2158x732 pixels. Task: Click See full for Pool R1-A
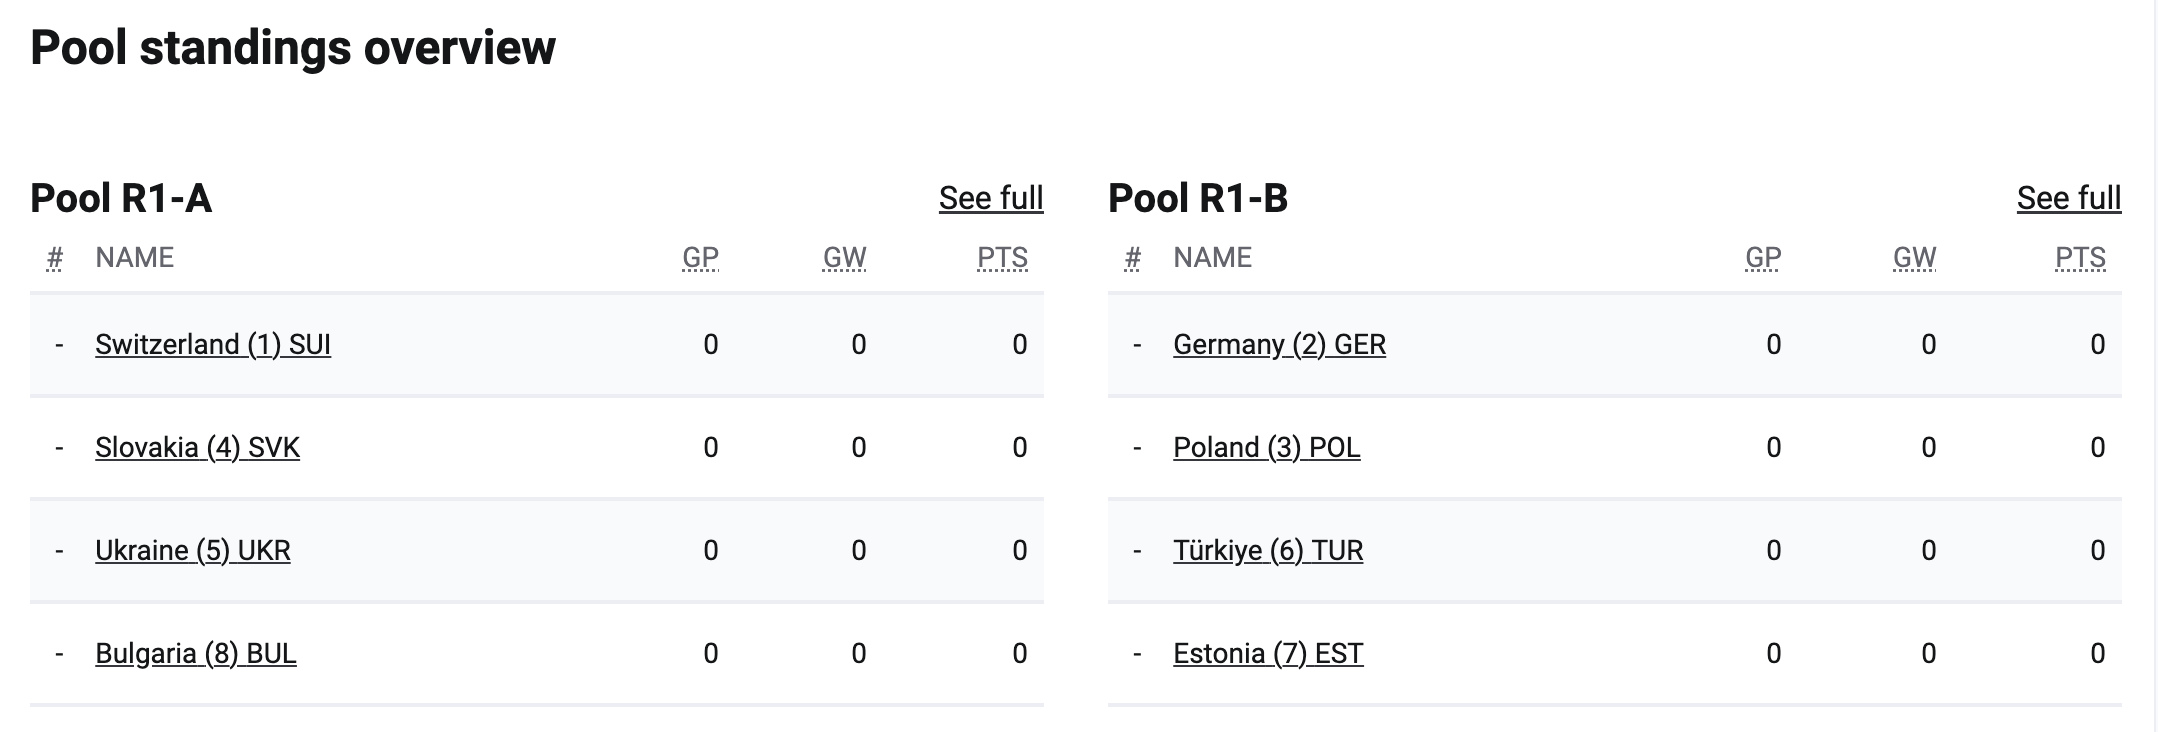click(990, 198)
